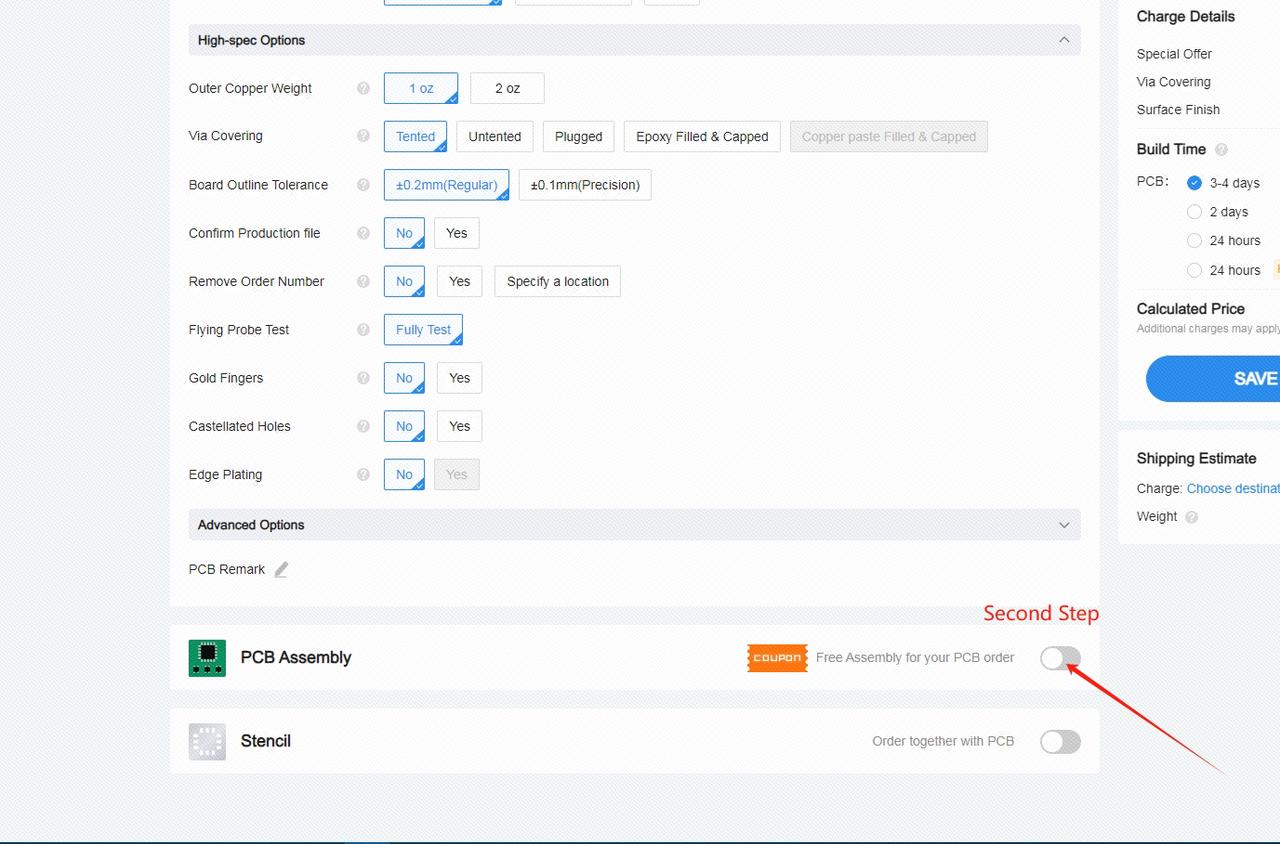Enable the PCB Assembly toggle switch
Image resolution: width=1280 pixels, height=844 pixels.
click(1060, 658)
